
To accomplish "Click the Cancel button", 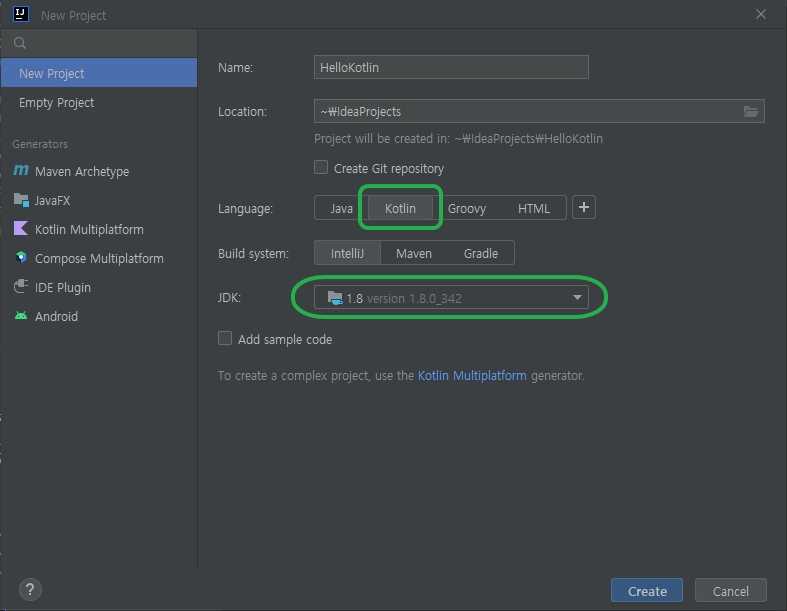I will 731,591.
